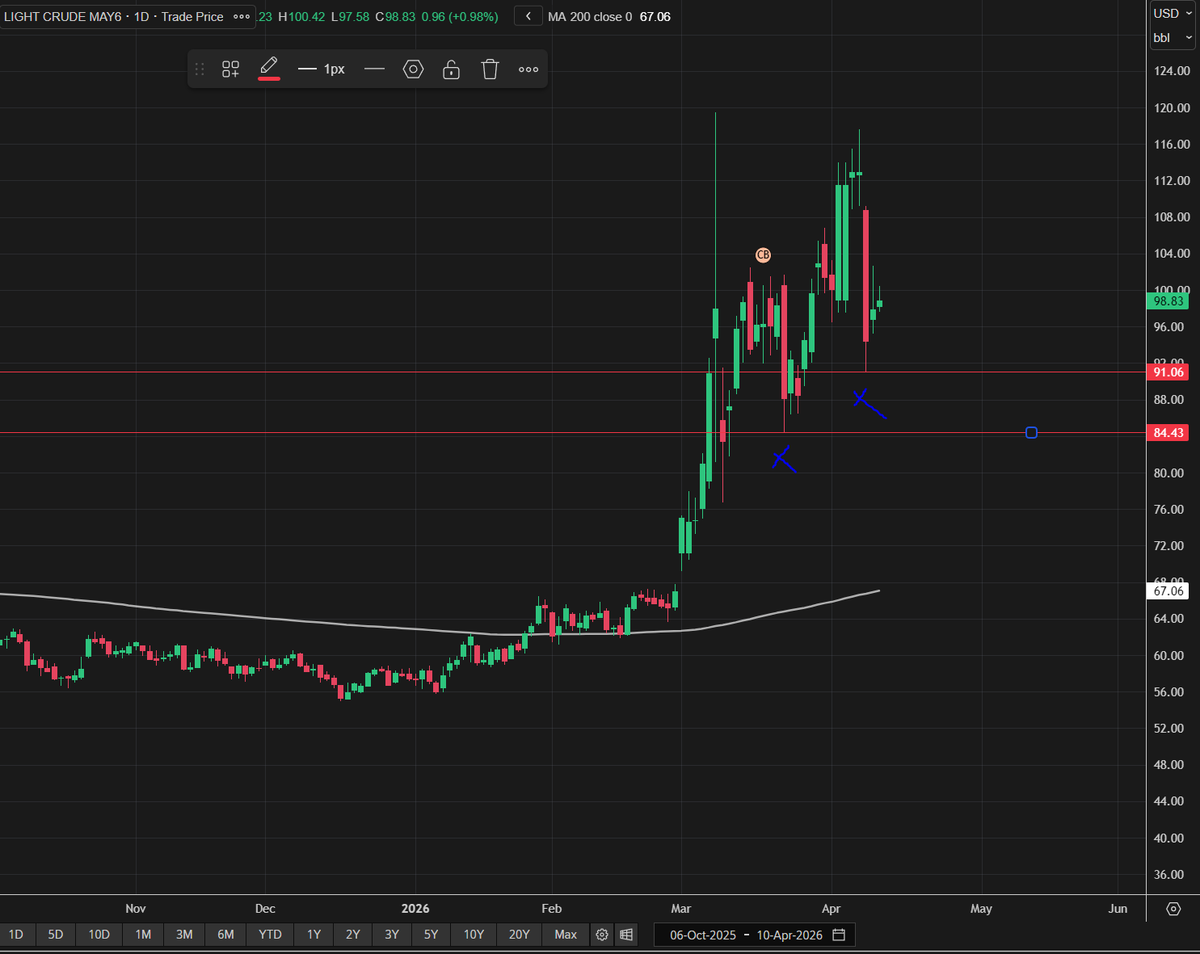Show the 2Y time range
The height and width of the screenshot is (954, 1200).
click(353, 934)
